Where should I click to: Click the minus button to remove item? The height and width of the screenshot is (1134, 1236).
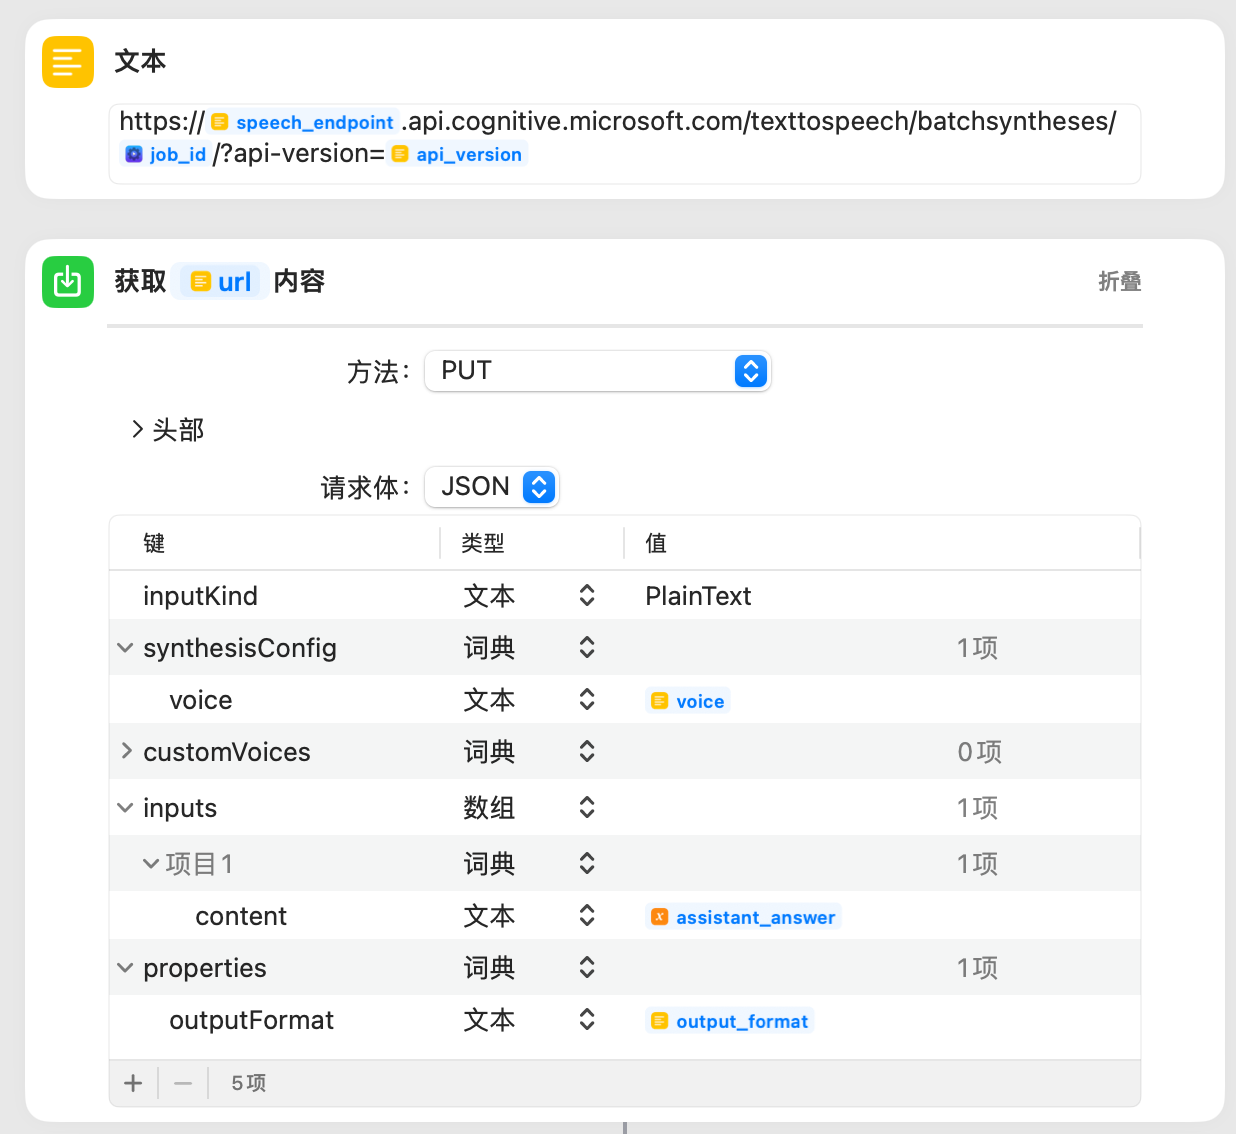click(183, 1083)
